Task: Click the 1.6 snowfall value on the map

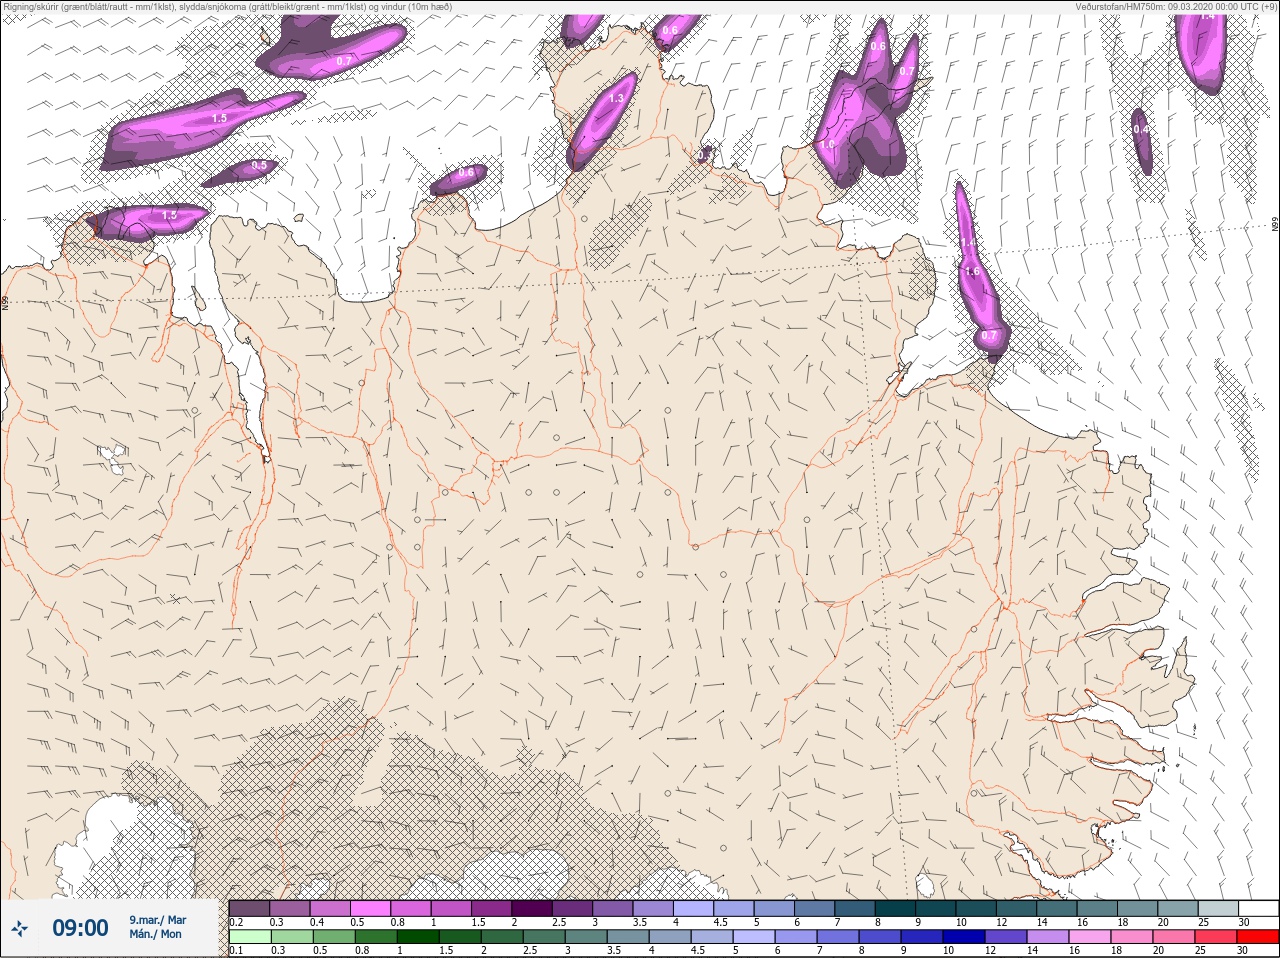Action: [x=972, y=272]
